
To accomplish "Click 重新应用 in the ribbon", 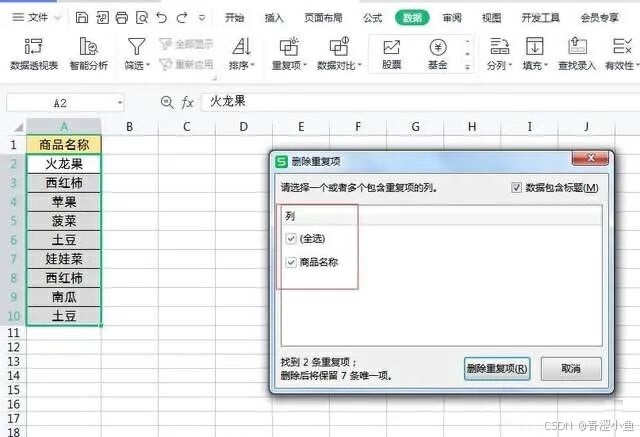I will click(x=187, y=64).
